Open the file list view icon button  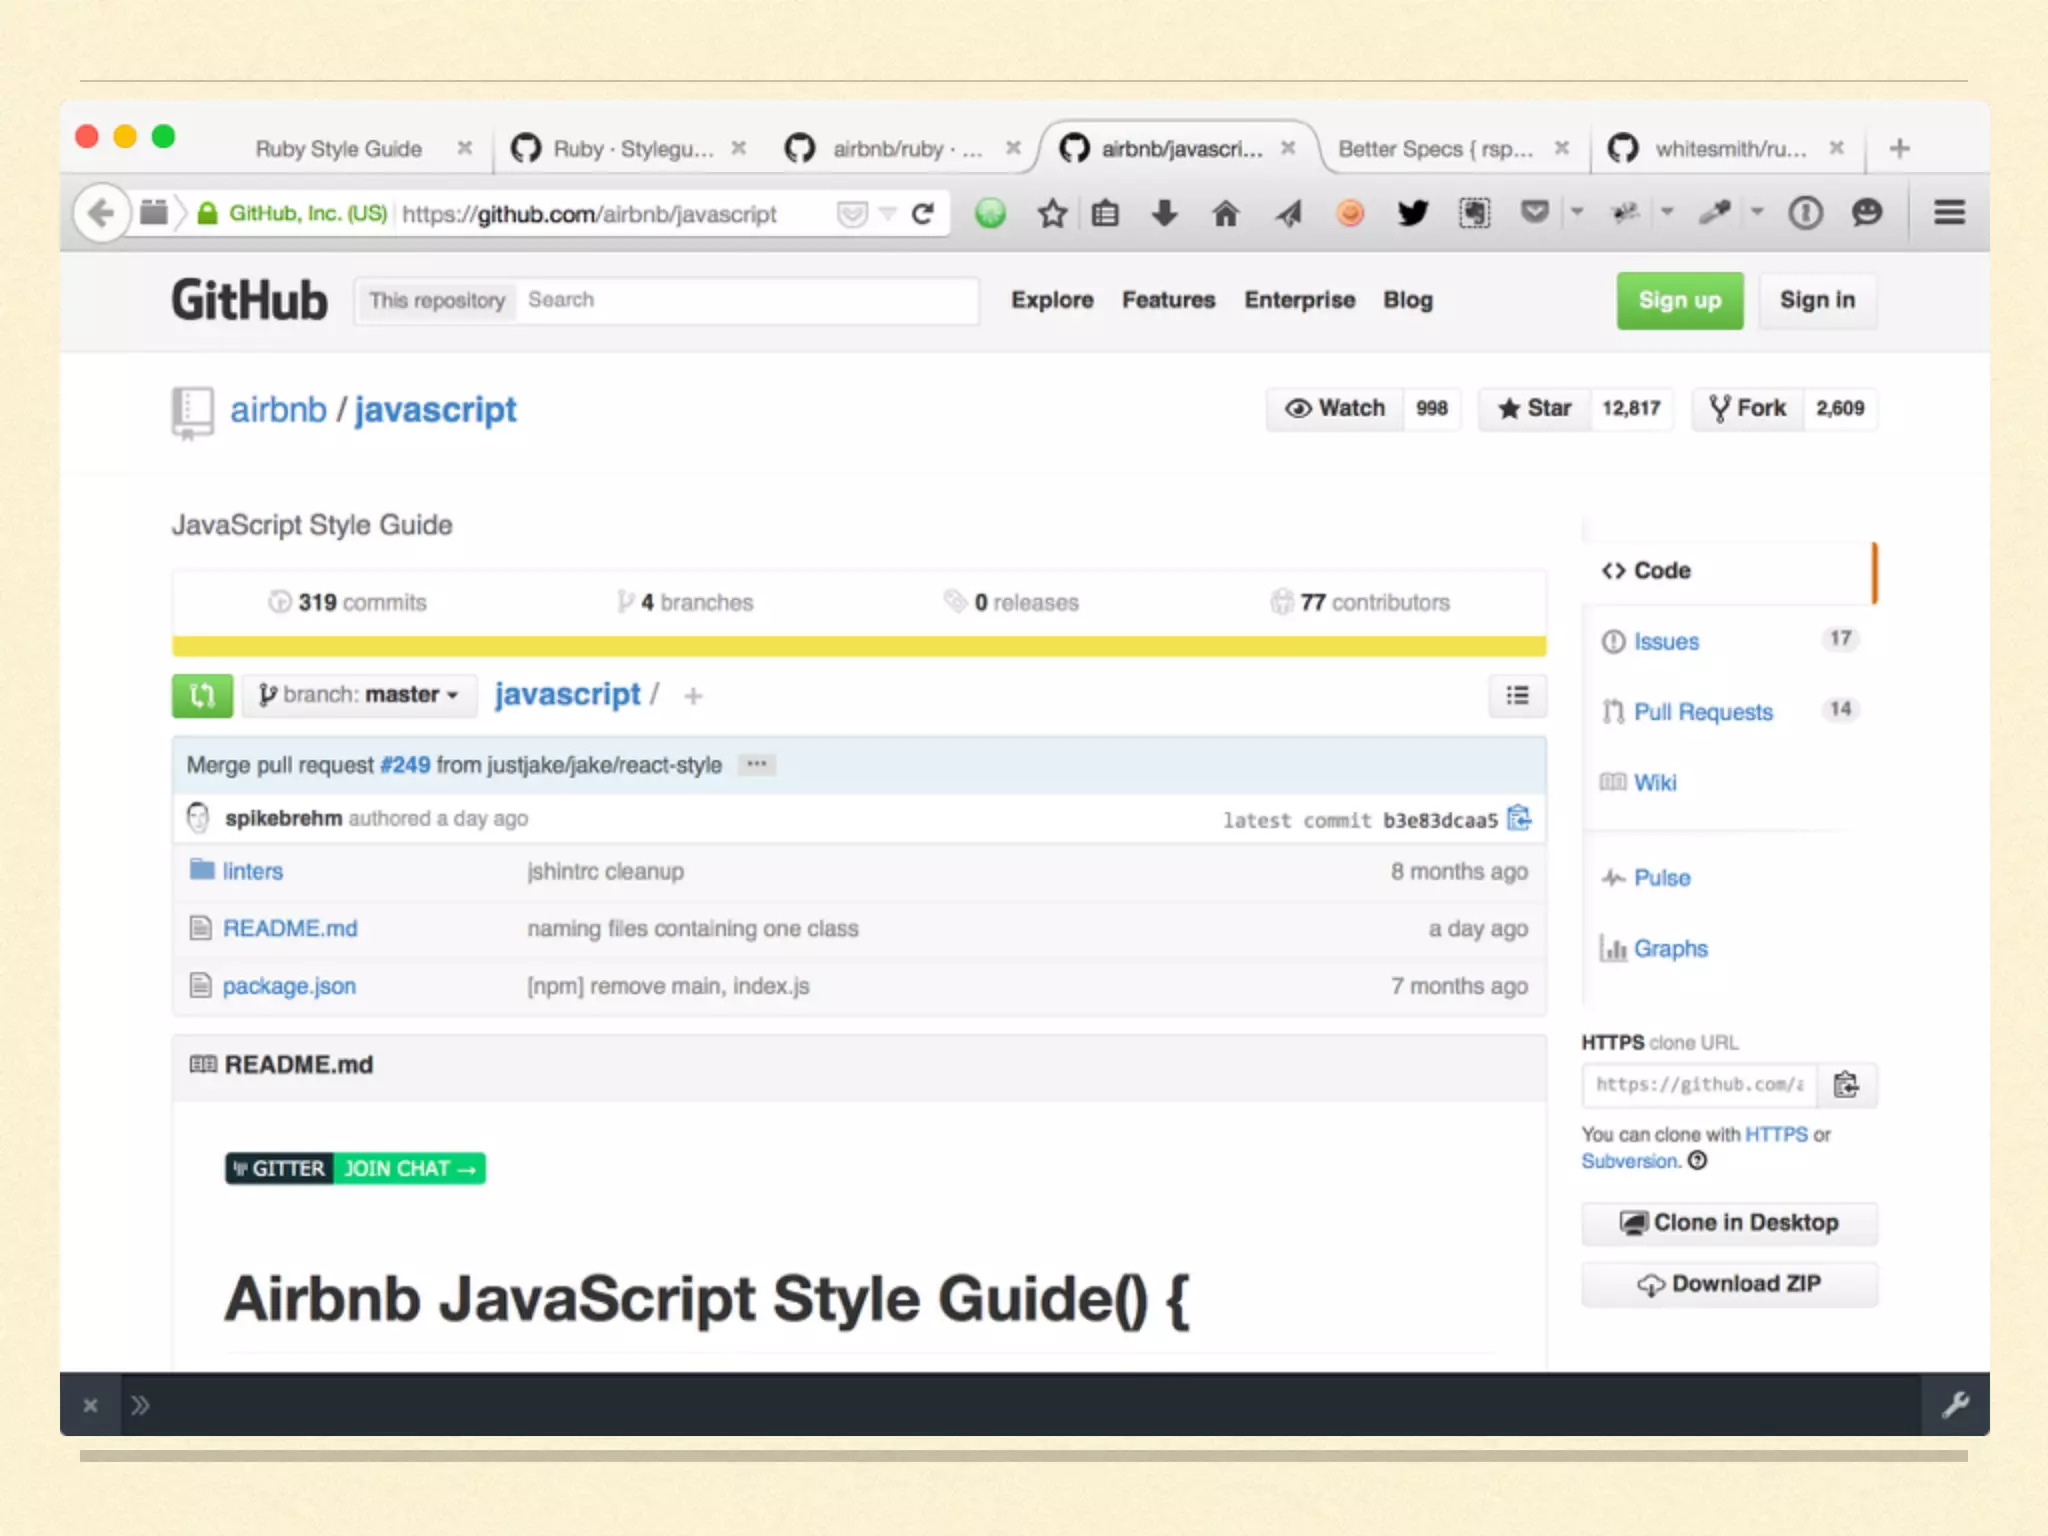[1517, 695]
